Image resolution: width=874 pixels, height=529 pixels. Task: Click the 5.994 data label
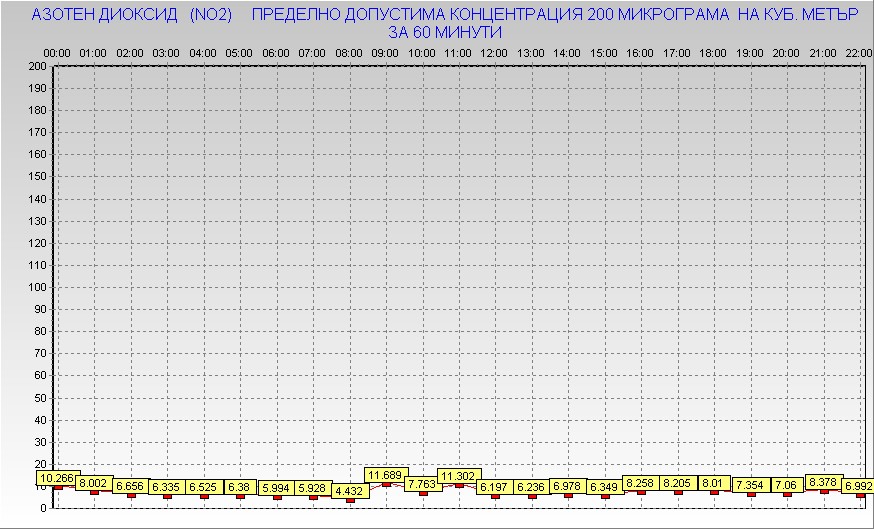pyautogui.click(x=276, y=488)
